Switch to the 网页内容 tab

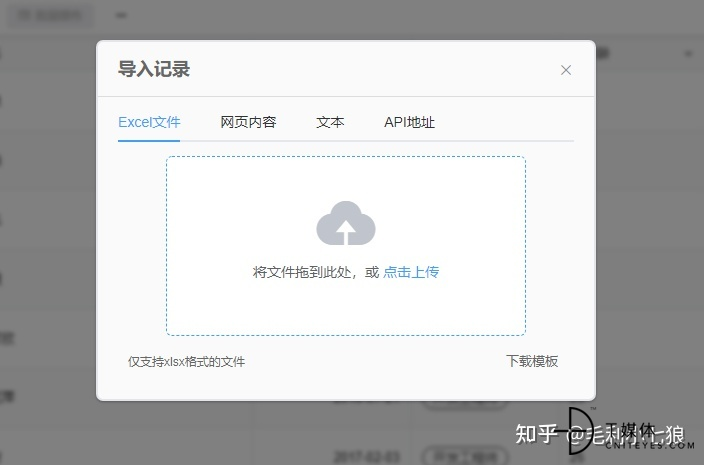click(x=248, y=122)
